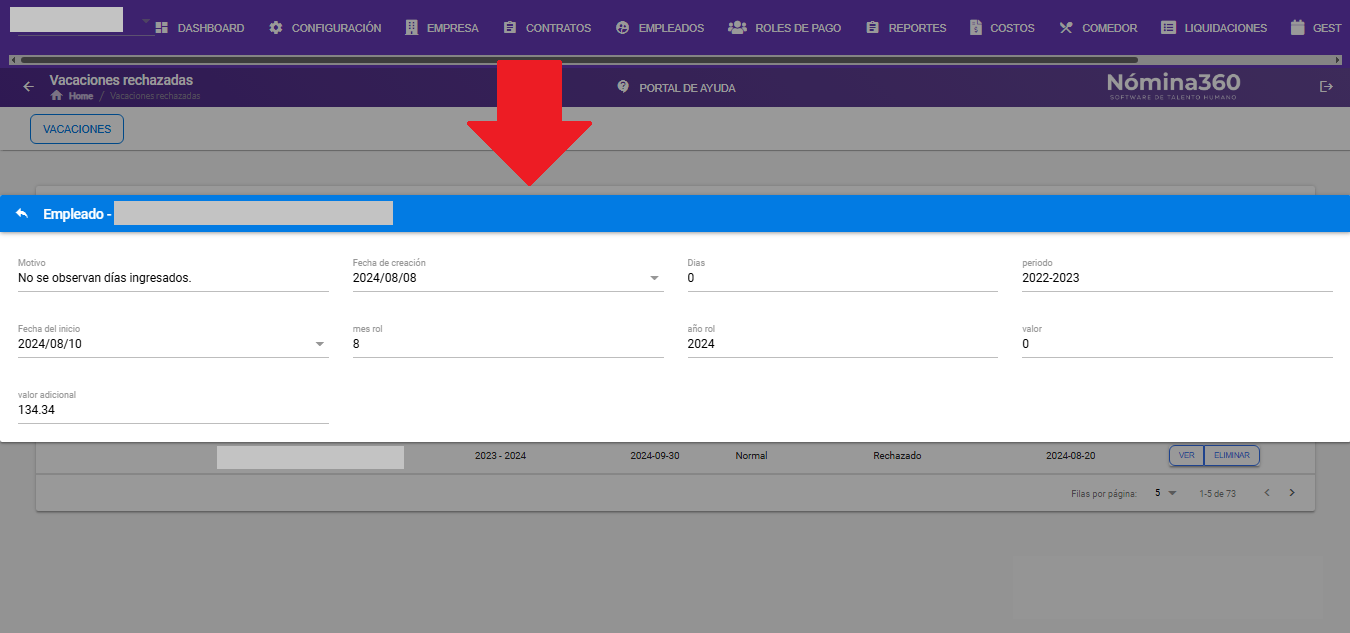Open the Fecha del inicio dropdown arrow
Screen dimensions: 1350x633
(320, 344)
